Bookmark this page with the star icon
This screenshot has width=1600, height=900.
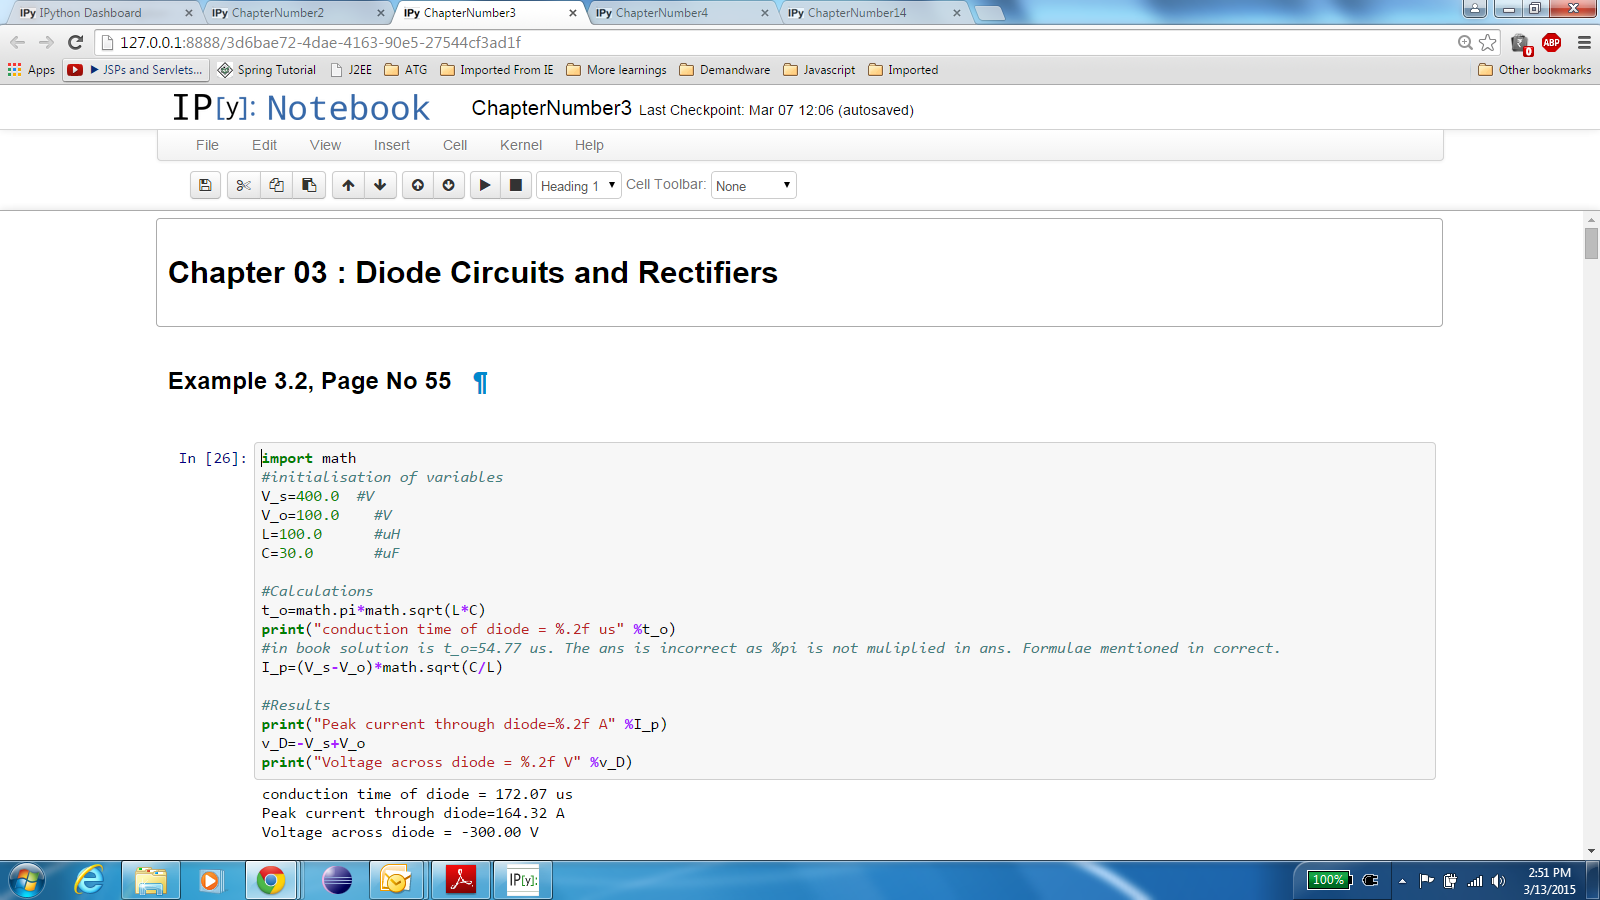tap(1488, 42)
